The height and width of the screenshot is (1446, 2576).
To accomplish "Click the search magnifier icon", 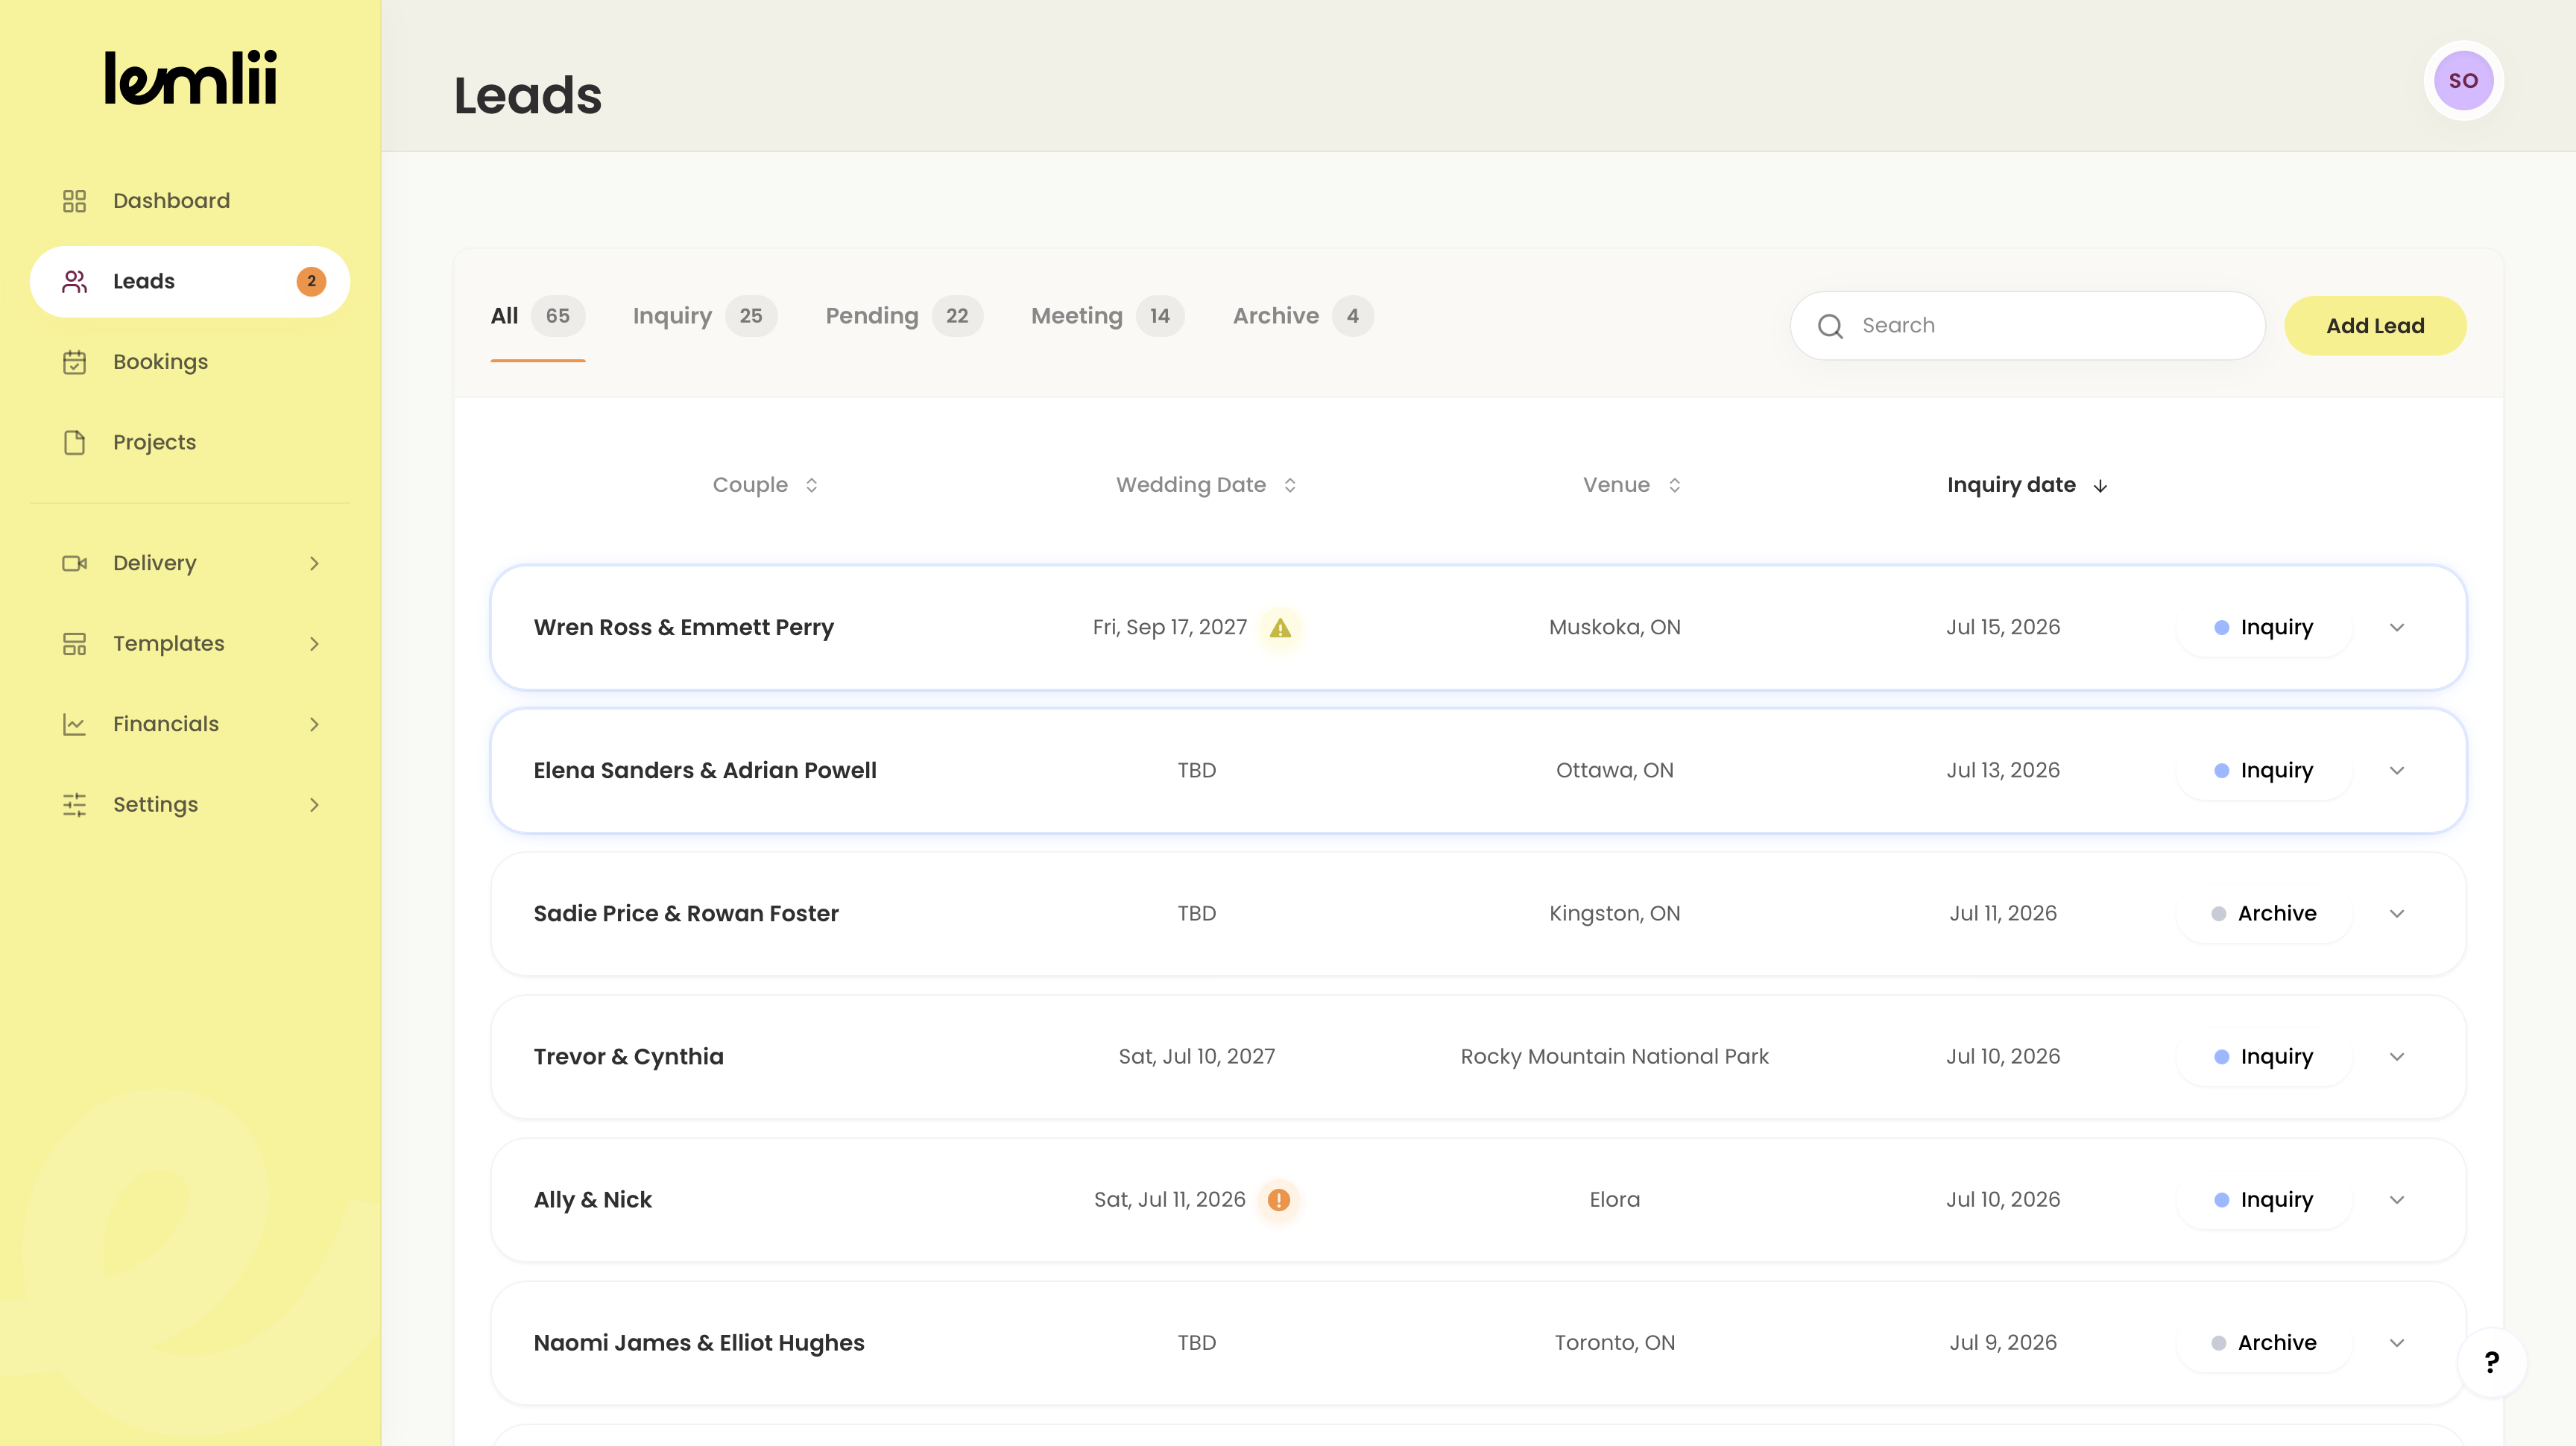I will 1830,326.
